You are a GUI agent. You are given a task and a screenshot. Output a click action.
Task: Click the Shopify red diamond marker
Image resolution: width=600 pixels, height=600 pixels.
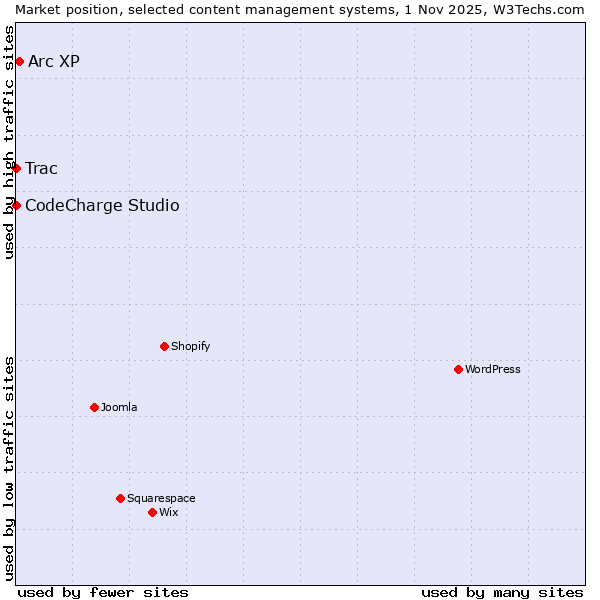coord(164,347)
